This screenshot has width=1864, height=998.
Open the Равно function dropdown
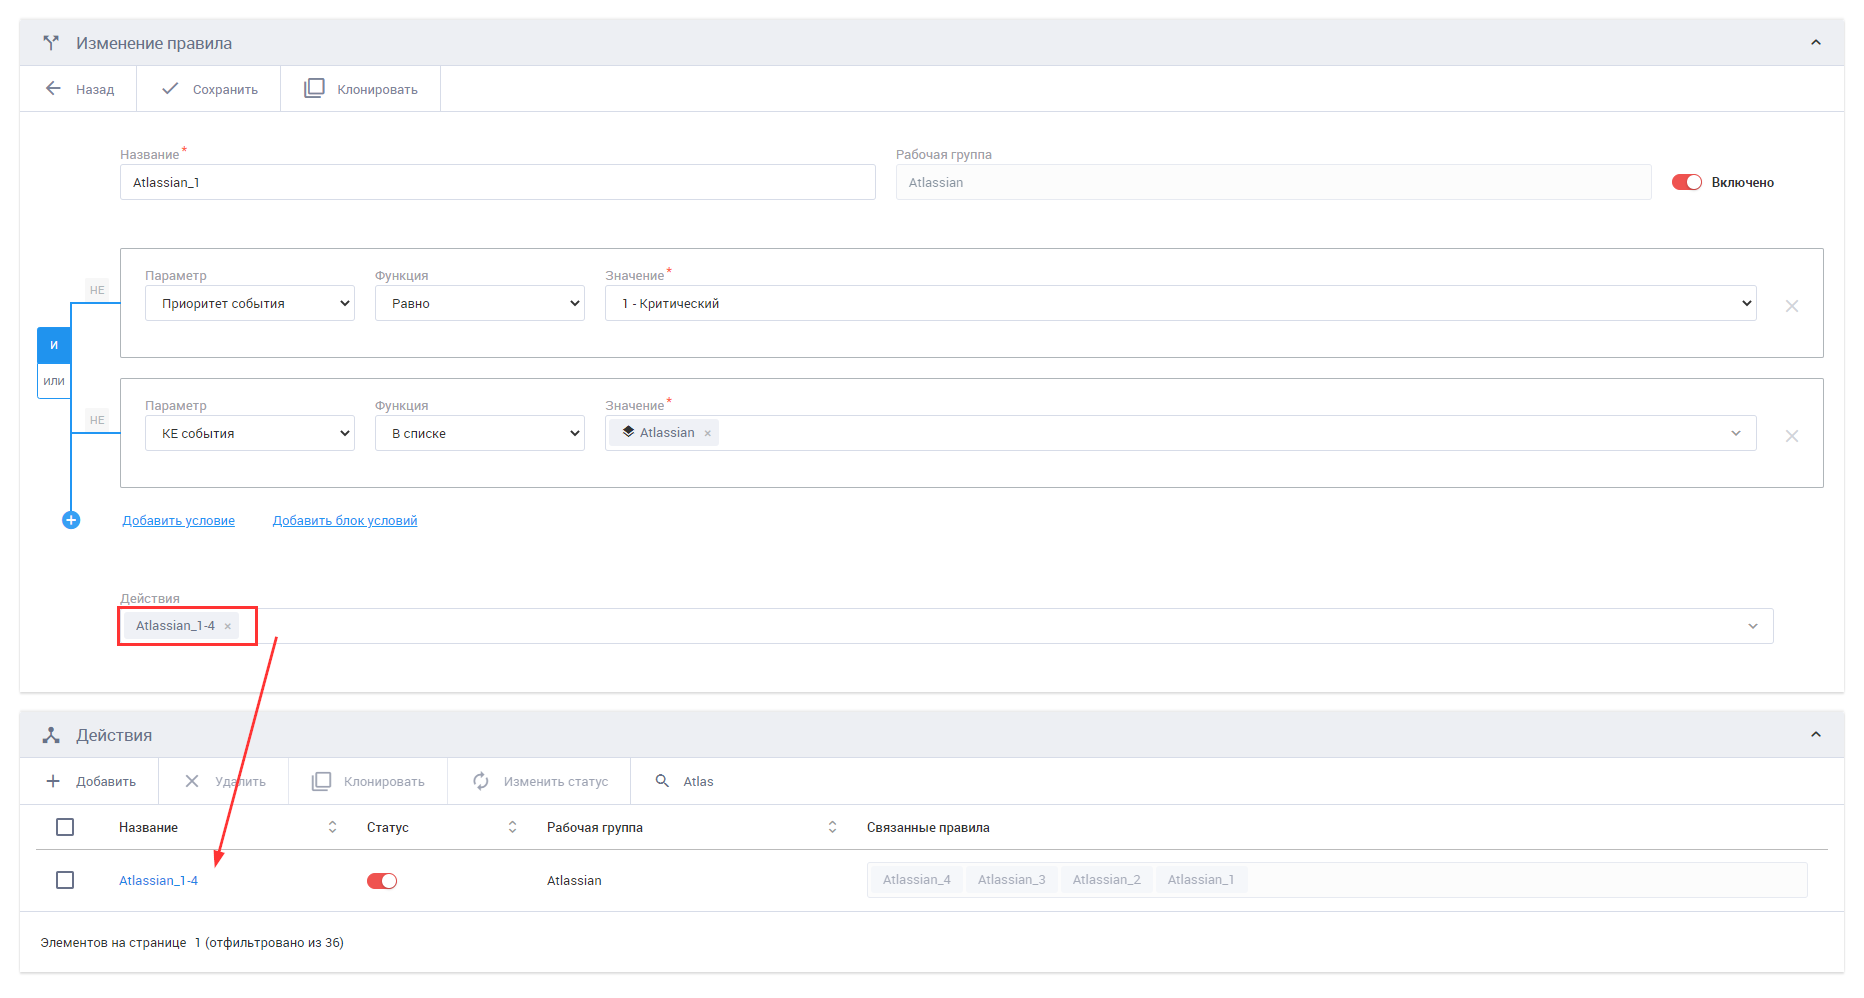click(x=480, y=303)
